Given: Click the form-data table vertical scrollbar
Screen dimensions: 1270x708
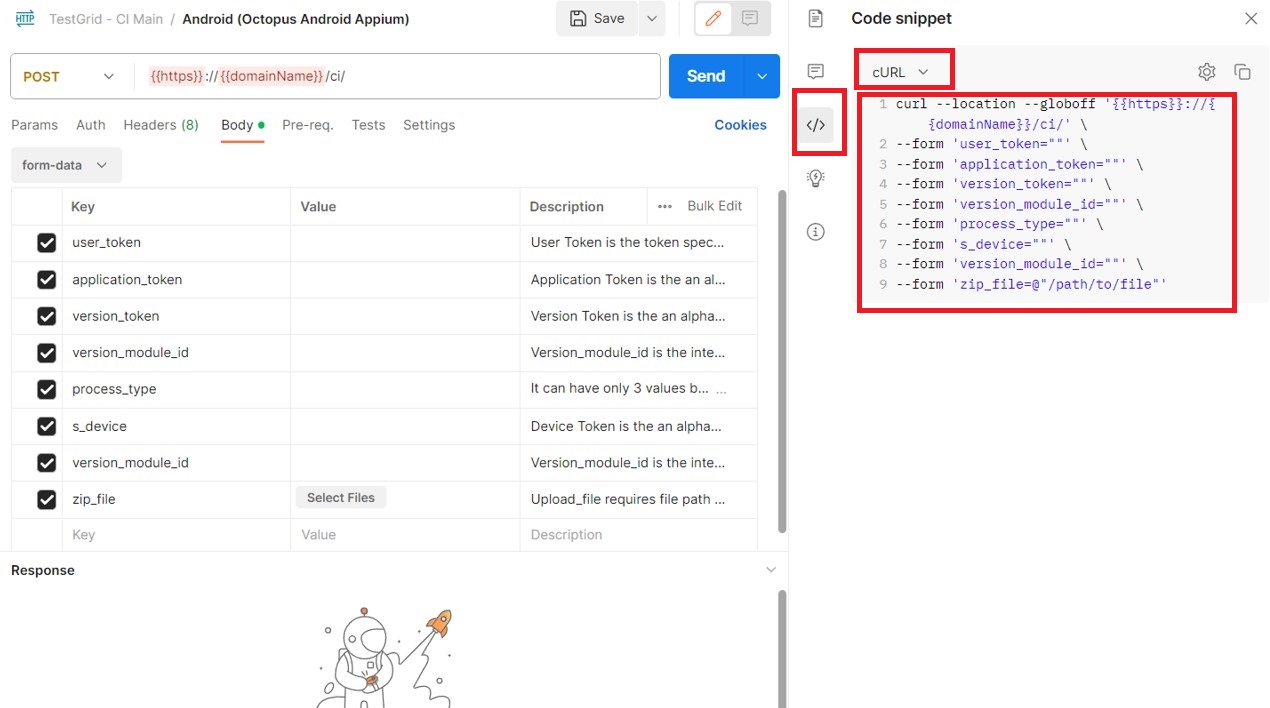Looking at the screenshot, I should [783, 362].
